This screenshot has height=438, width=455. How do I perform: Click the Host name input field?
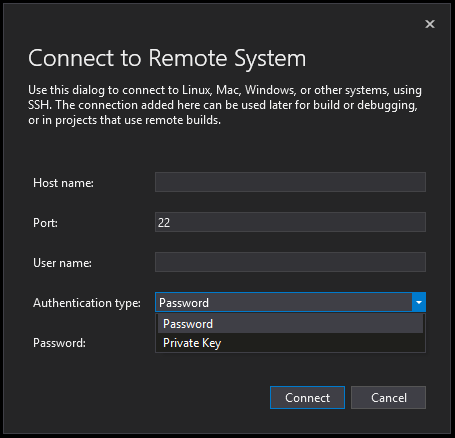290,182
